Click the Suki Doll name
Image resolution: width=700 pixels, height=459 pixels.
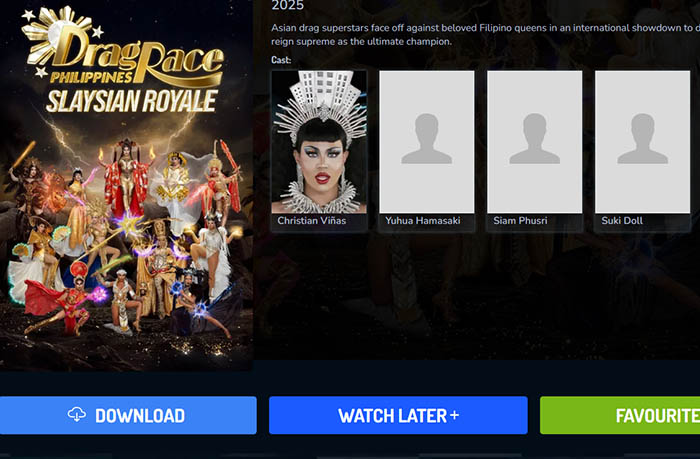(622, 221)
